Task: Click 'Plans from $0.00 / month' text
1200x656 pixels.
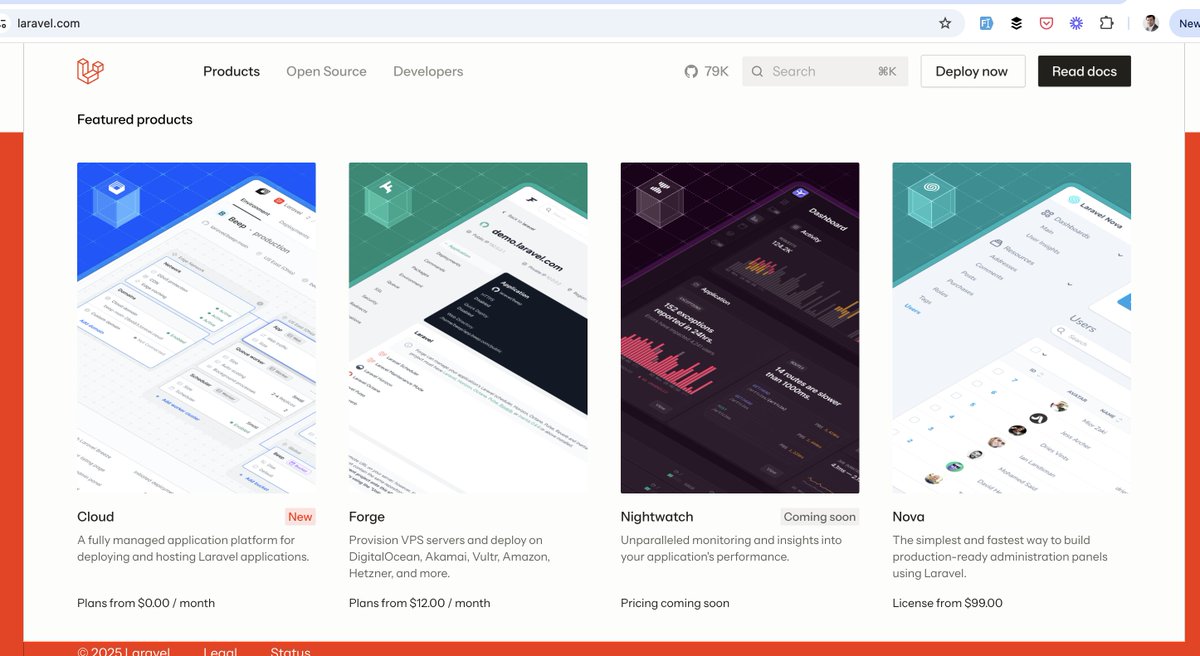Action: tap(146, 603)
